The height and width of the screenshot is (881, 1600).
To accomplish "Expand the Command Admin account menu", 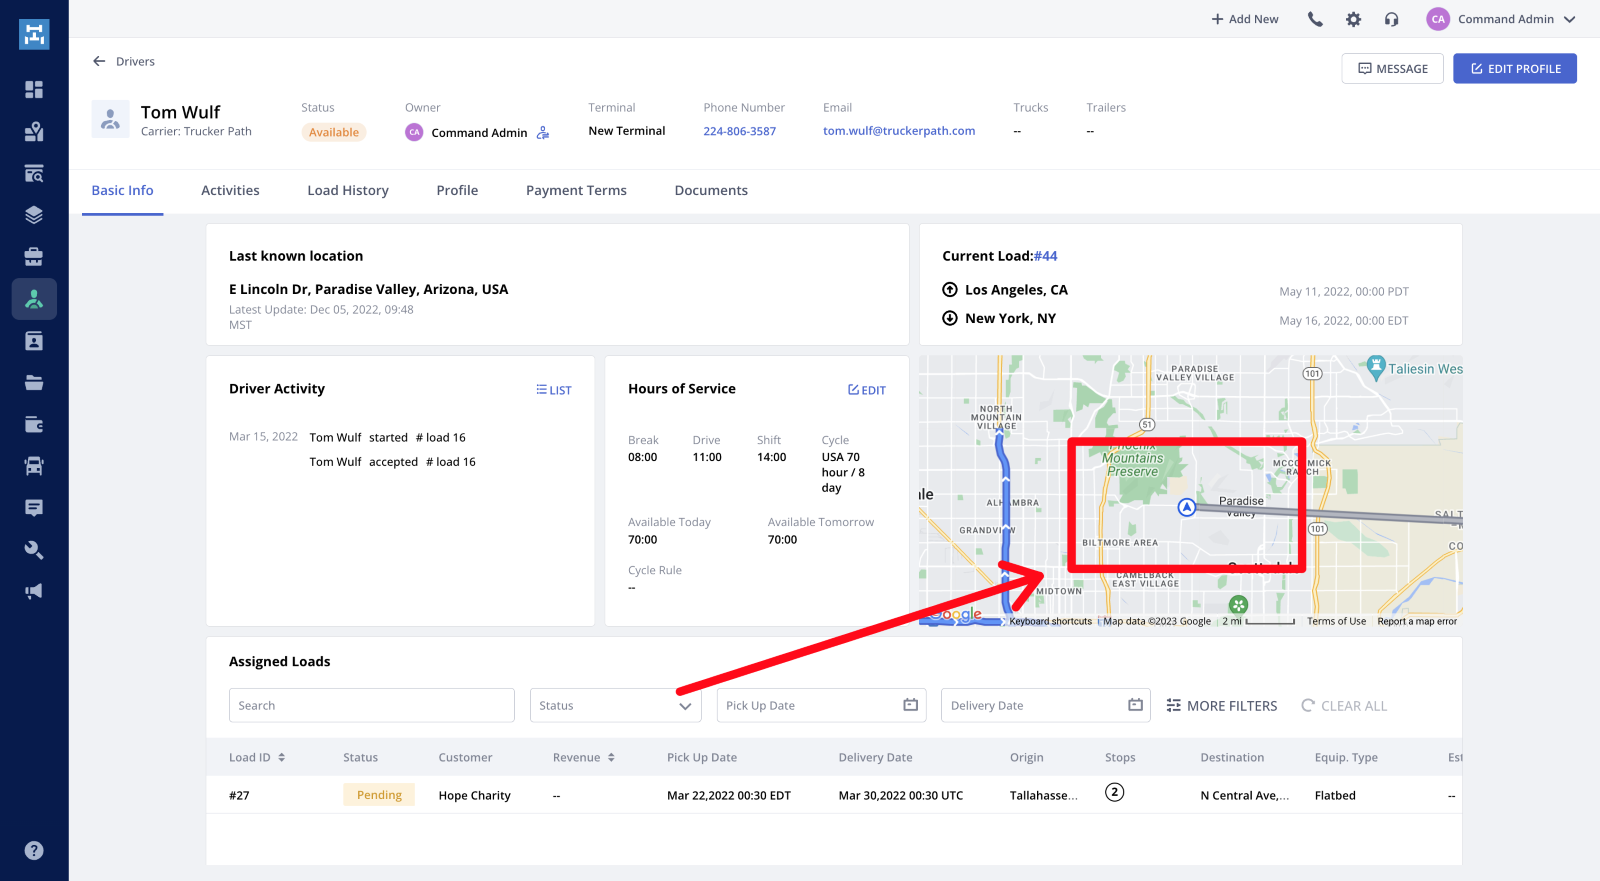I will pos(1501,19).
